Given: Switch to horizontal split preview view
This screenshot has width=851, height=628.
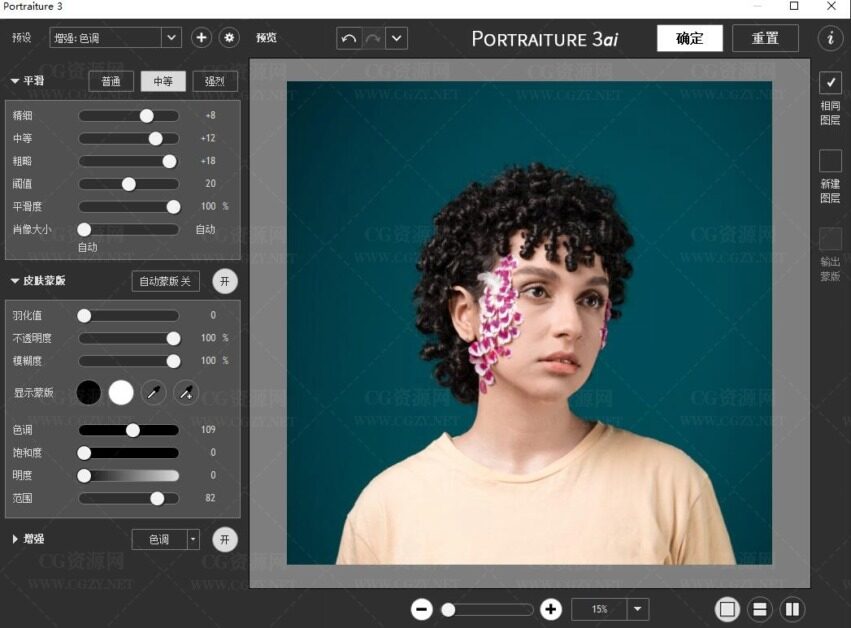Looking at the screenshot, I should [760, 609].
